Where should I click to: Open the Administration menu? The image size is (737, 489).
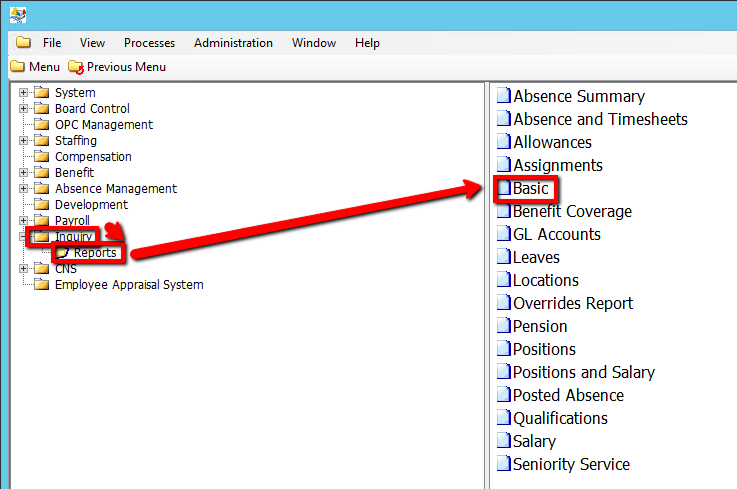click(233, 43)
